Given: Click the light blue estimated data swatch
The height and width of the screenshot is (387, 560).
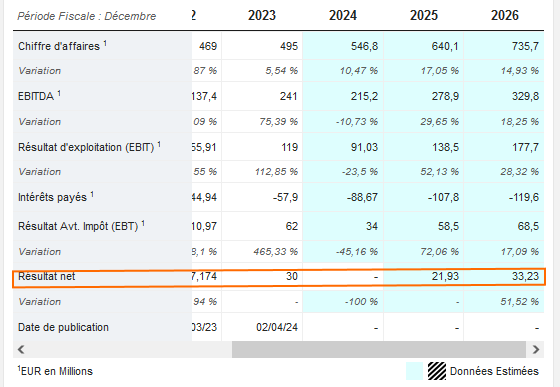Looking at the screenshot, I should pos(414,371).
